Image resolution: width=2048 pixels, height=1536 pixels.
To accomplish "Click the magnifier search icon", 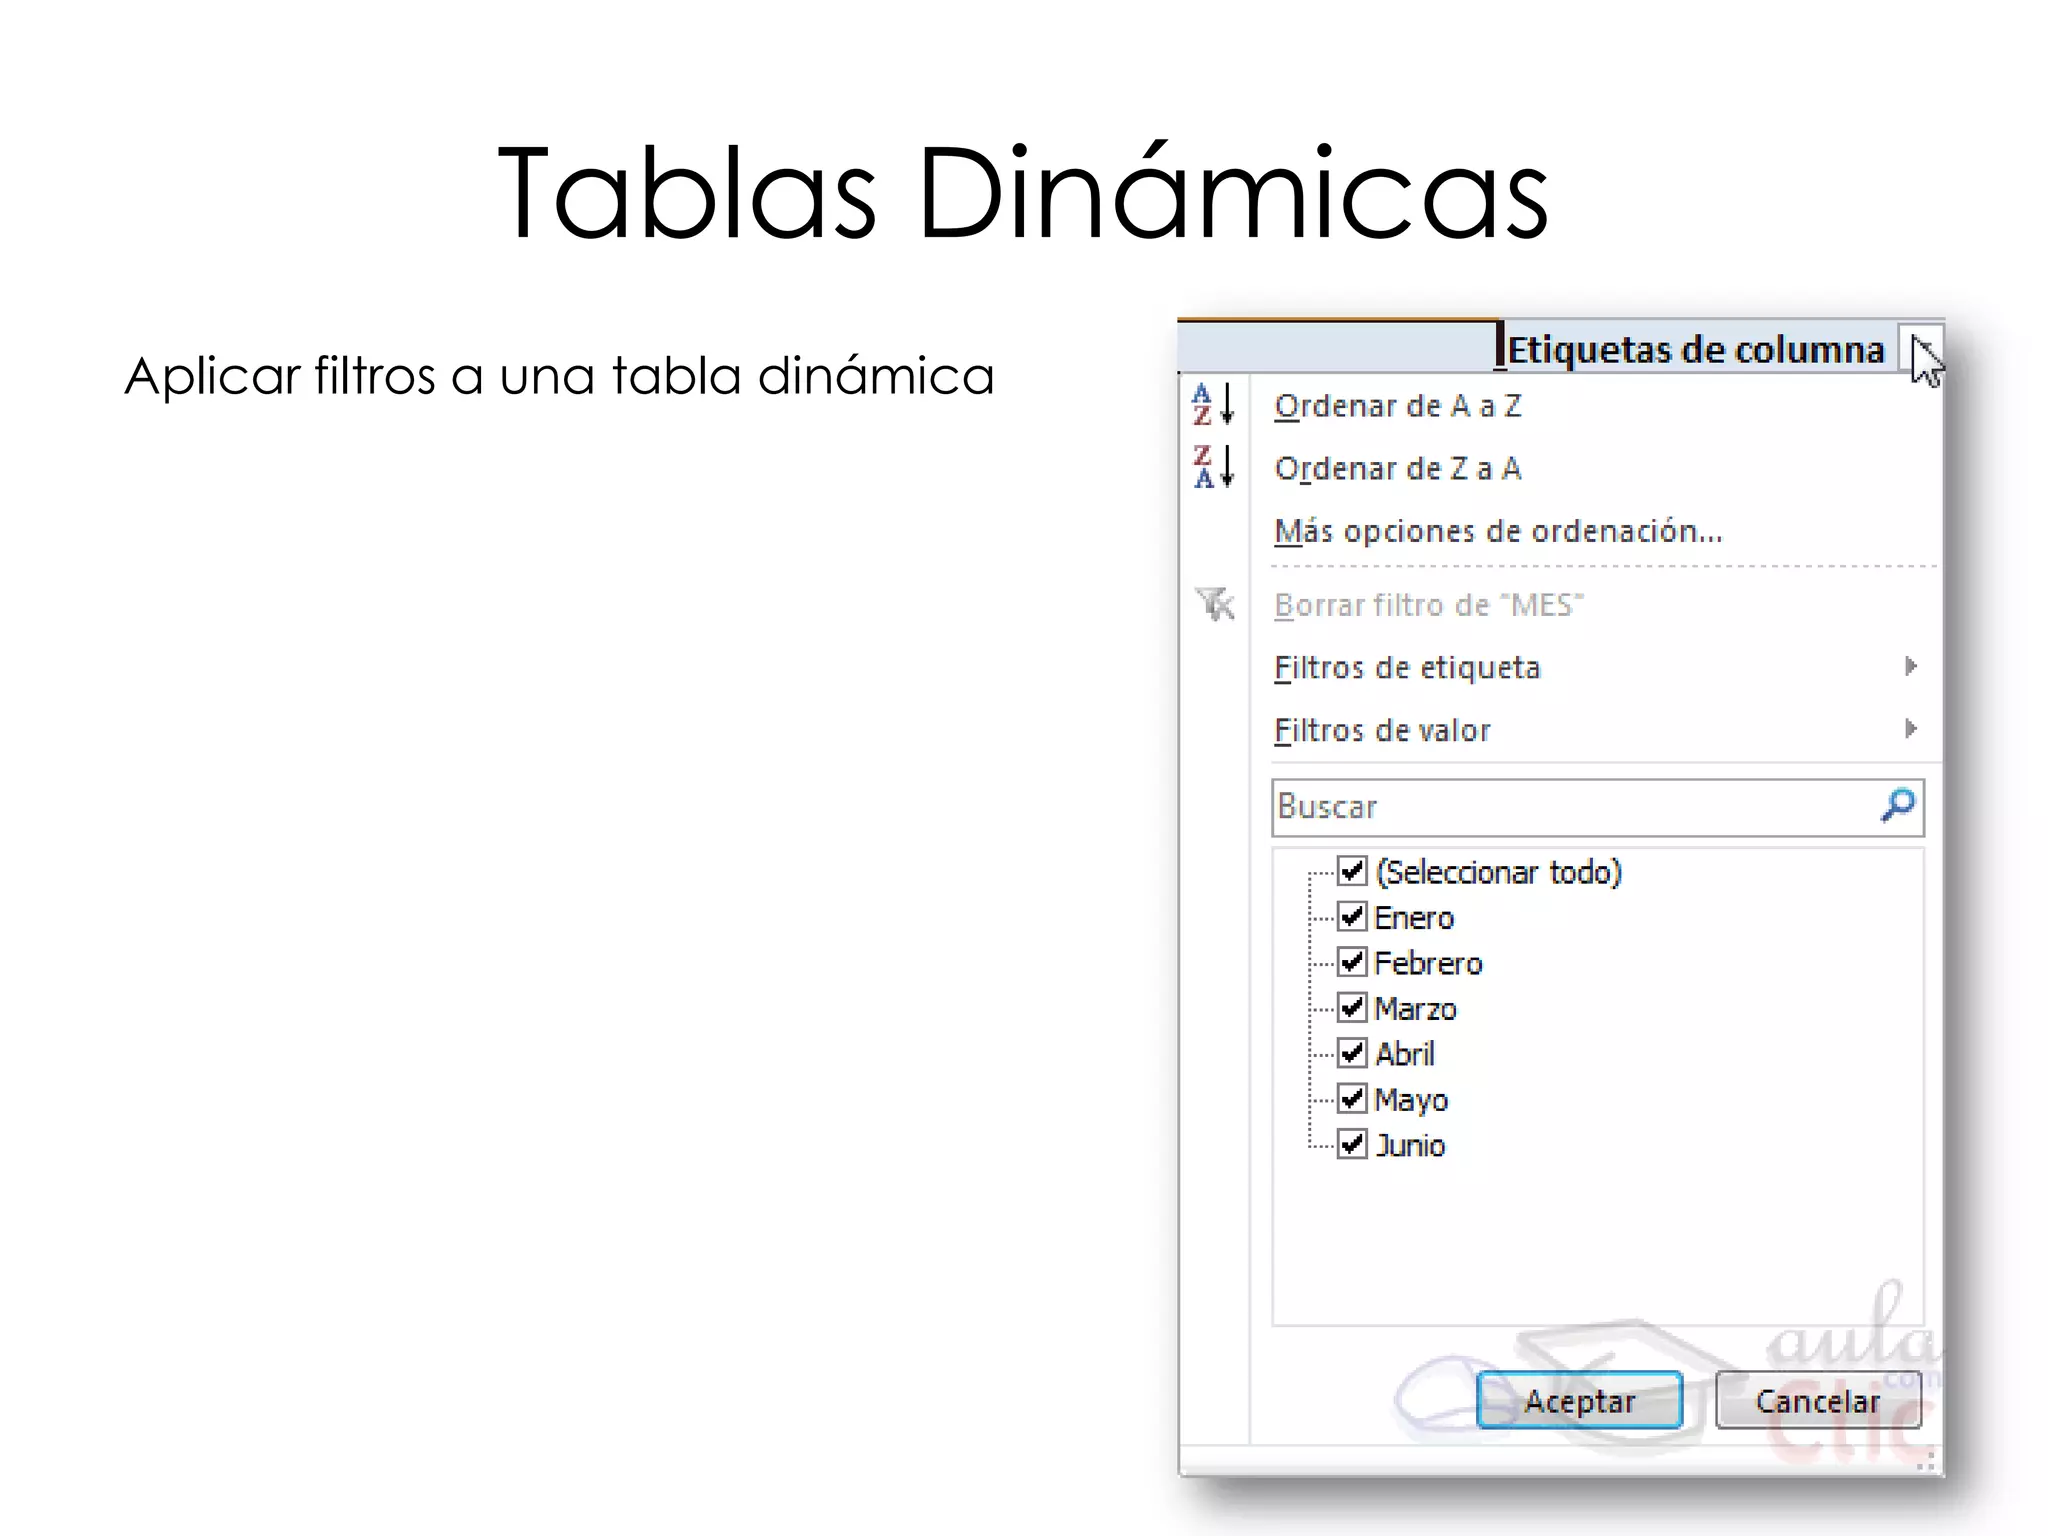I will (x=1897, y=805).
